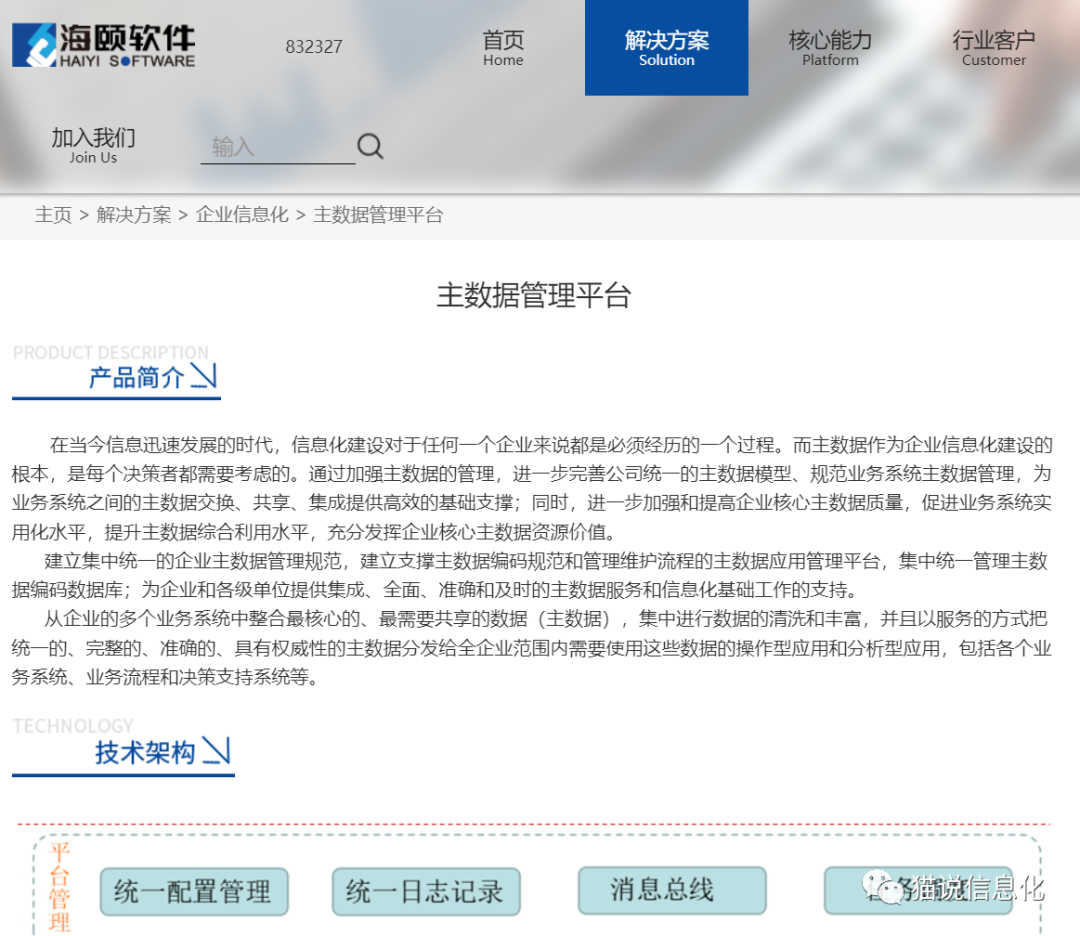Go to 行业客户 Customer page
Viewport: 1080px width, 936px height.
coord(993,47)
